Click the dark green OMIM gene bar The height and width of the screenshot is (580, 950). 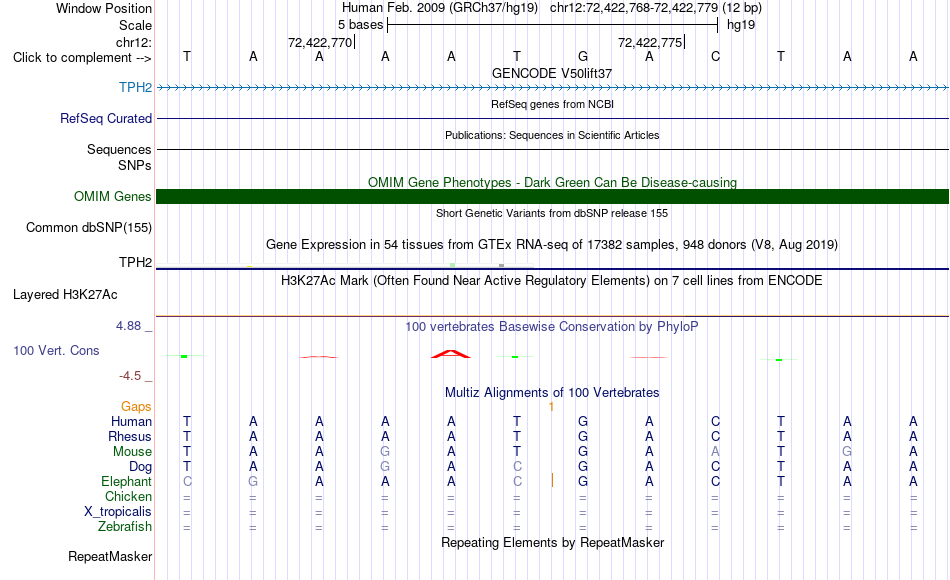(552, 196)
